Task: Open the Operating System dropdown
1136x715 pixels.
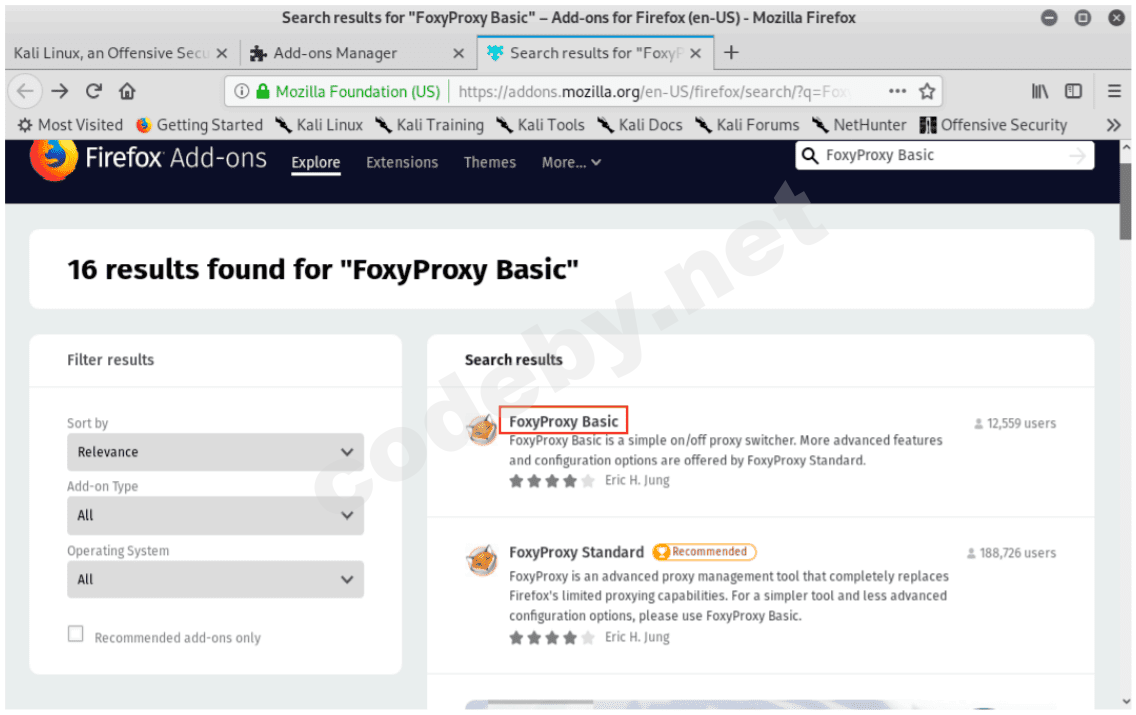Action: [x=215, y=580]
